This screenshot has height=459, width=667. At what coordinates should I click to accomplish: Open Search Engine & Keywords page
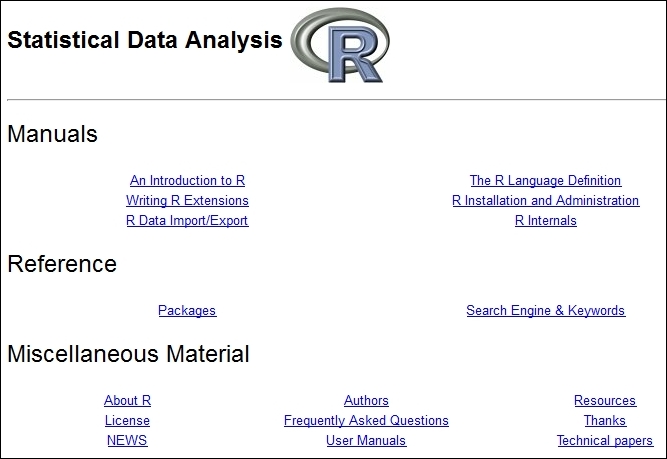[x=546, y=311]
